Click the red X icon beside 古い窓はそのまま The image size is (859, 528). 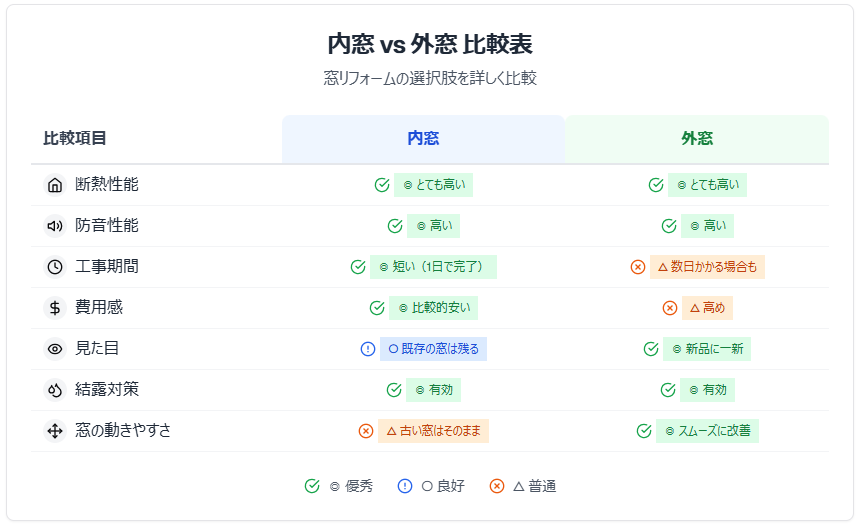coord(366,431)
